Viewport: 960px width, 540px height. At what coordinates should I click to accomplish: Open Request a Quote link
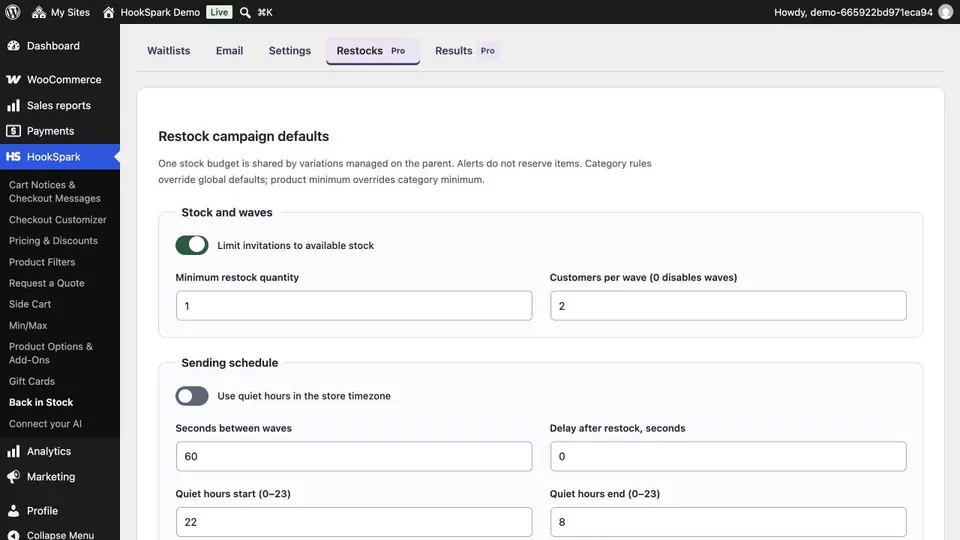47,283
